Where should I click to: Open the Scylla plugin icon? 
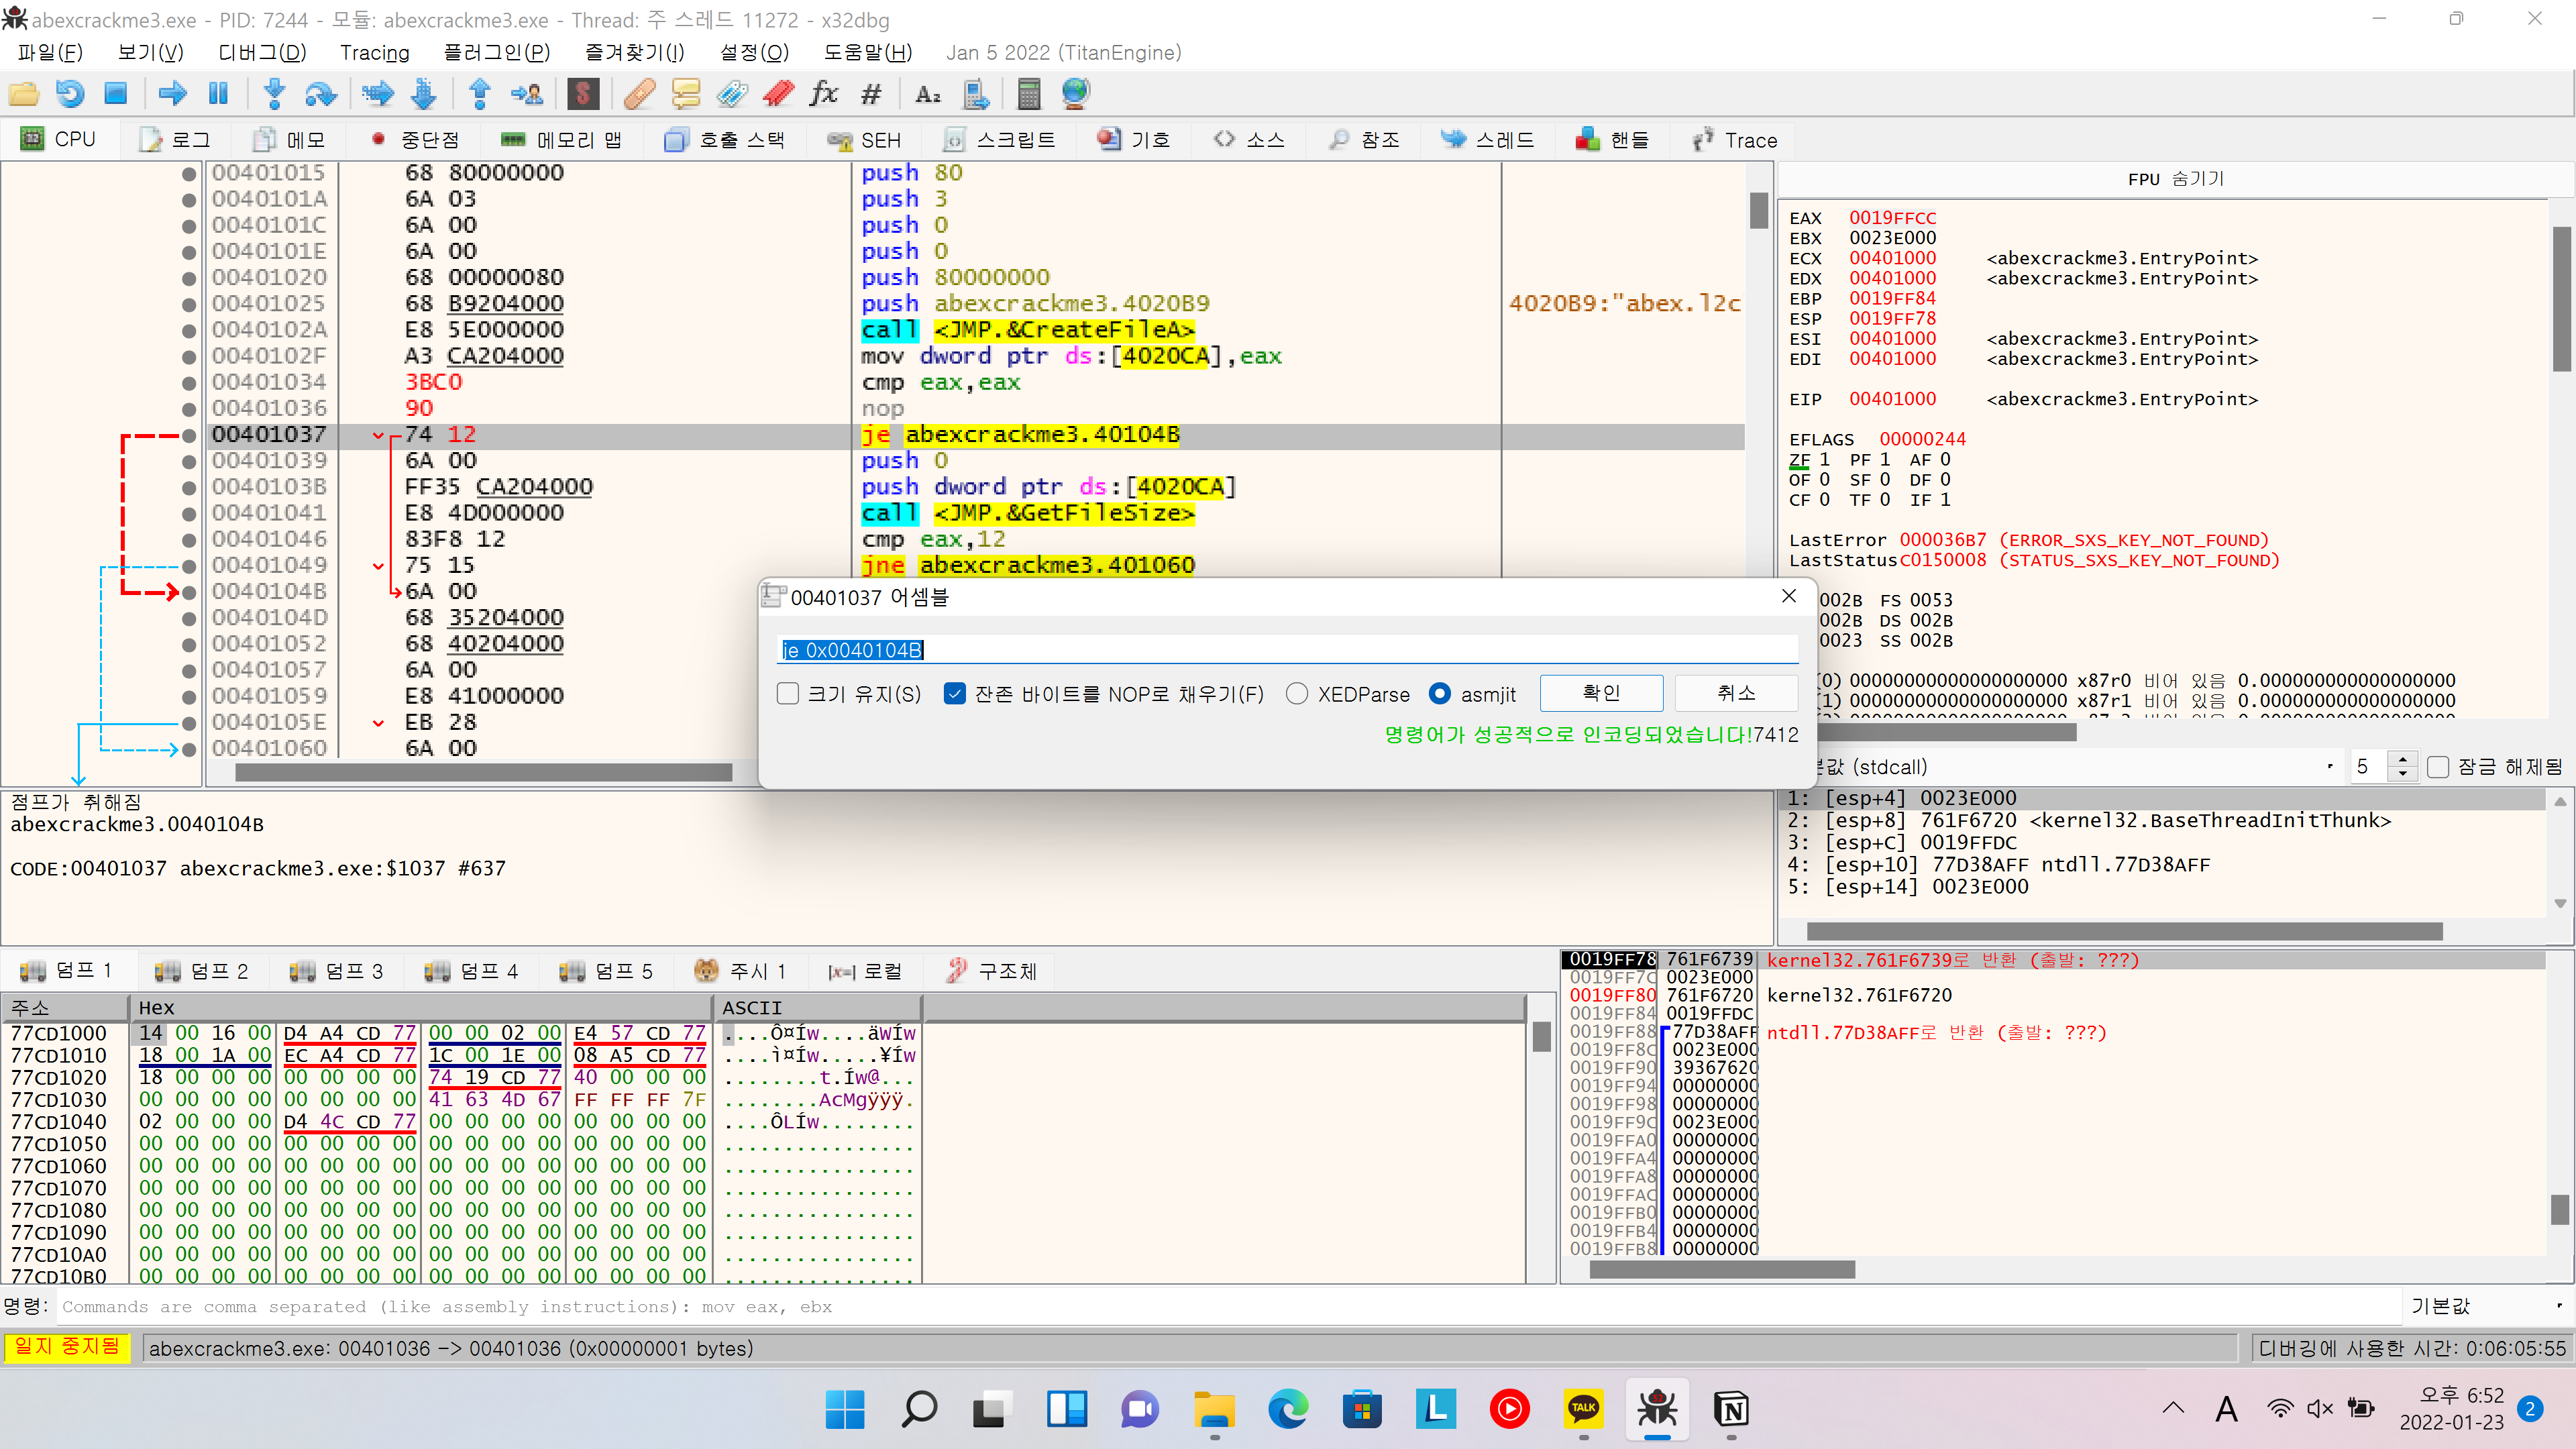(x=583, y=95)
